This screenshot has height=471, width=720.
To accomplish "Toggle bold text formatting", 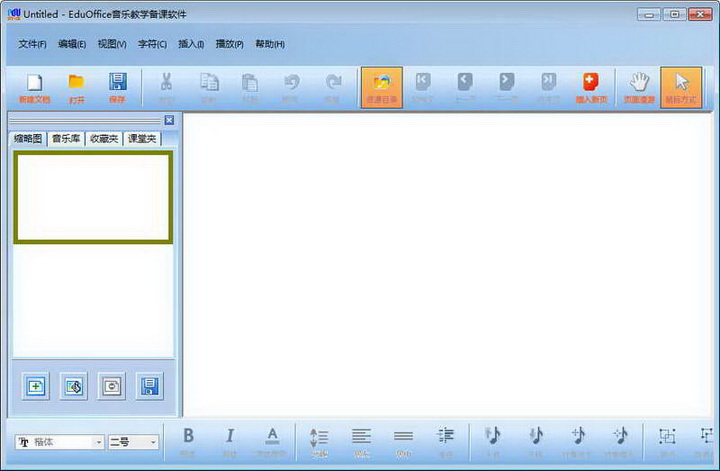I will pyautogui.click(x=188, y=440).
